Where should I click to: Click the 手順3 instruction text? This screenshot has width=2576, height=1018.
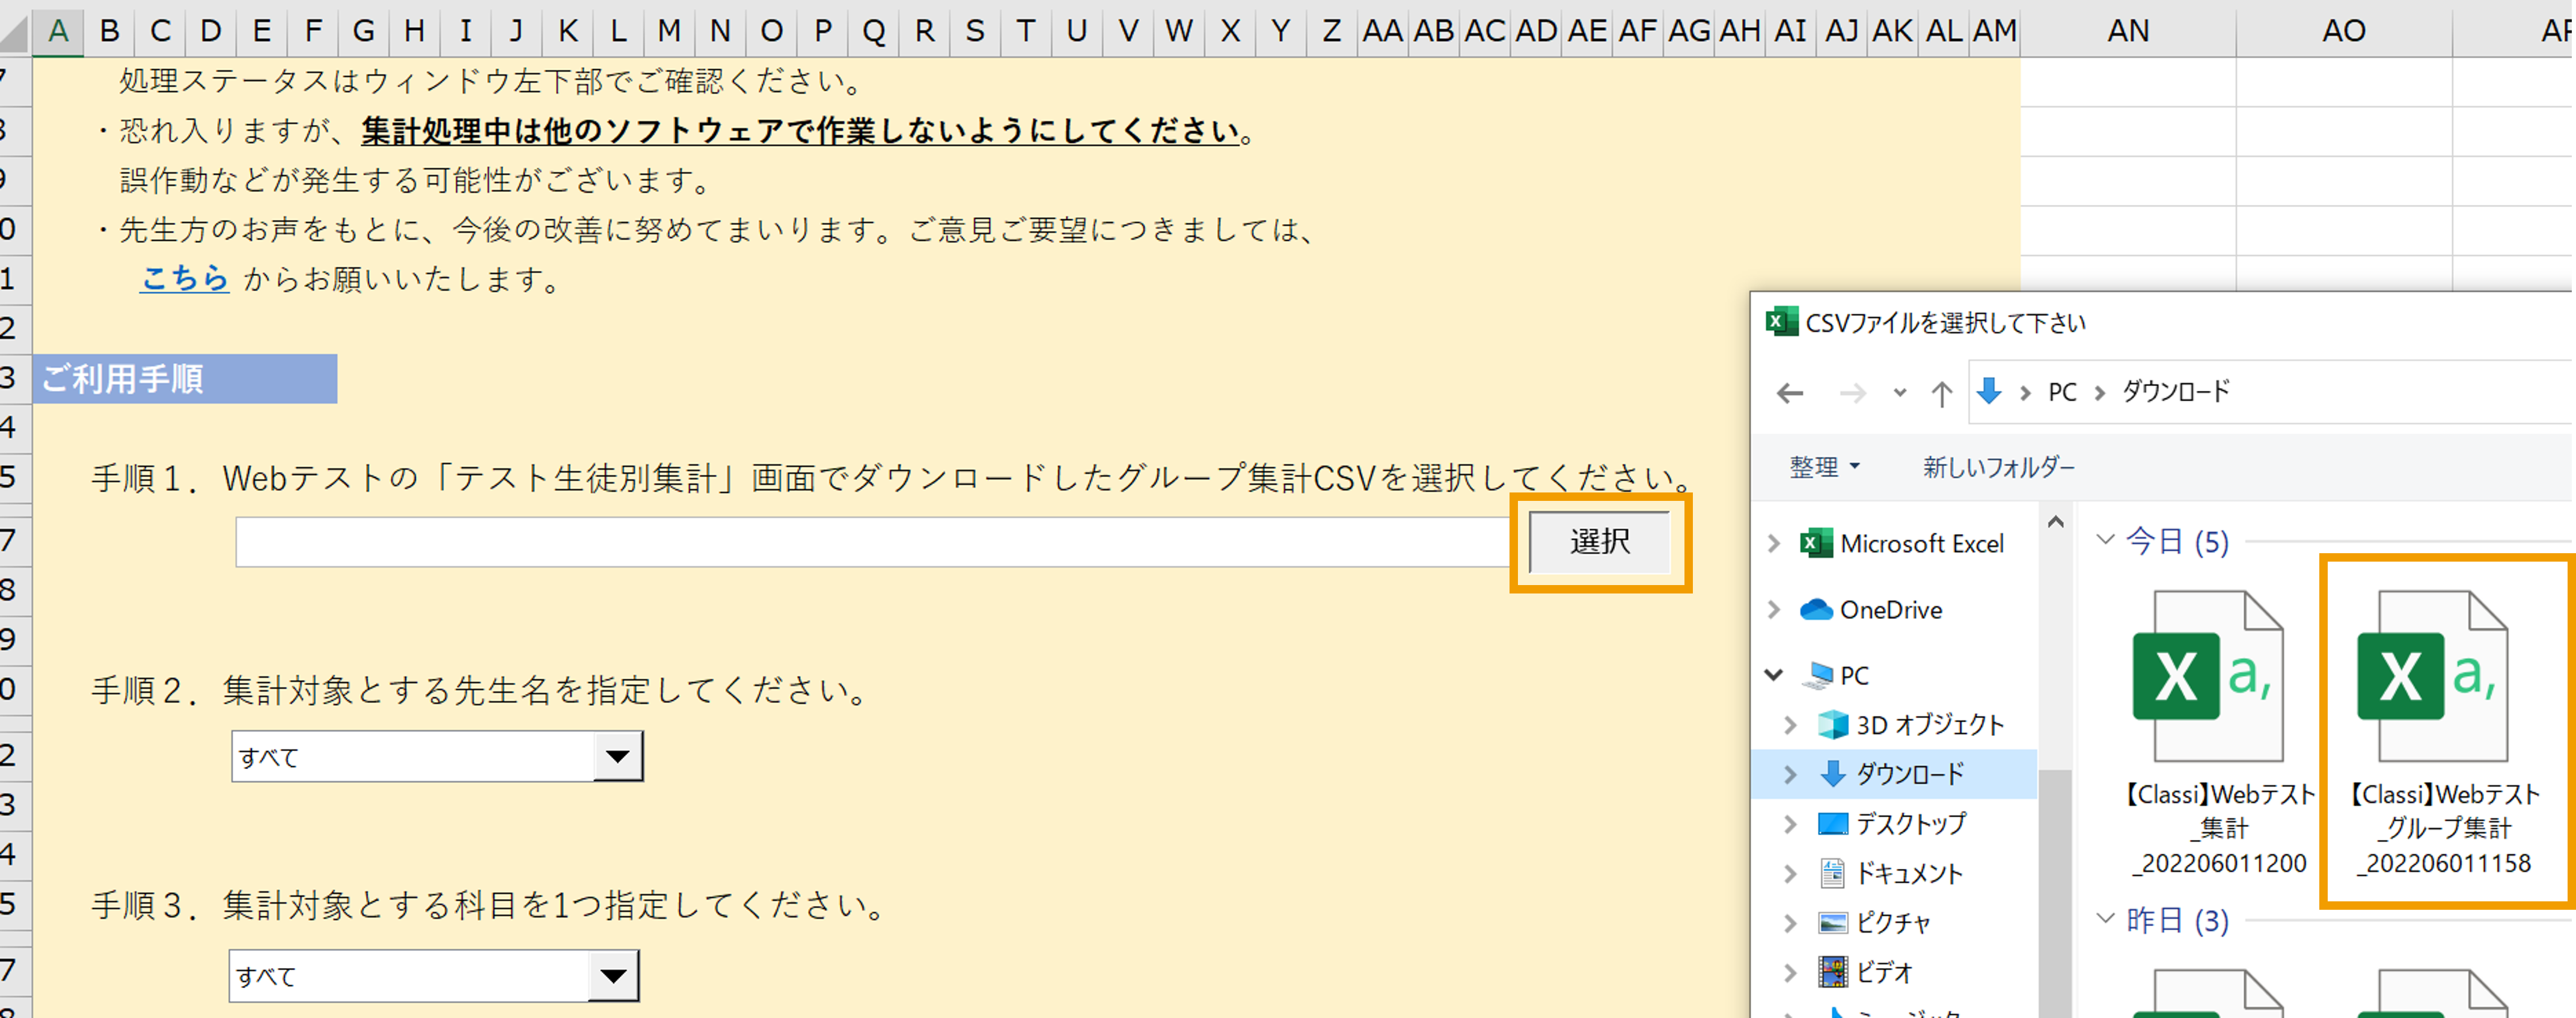(x=489, y=905)
